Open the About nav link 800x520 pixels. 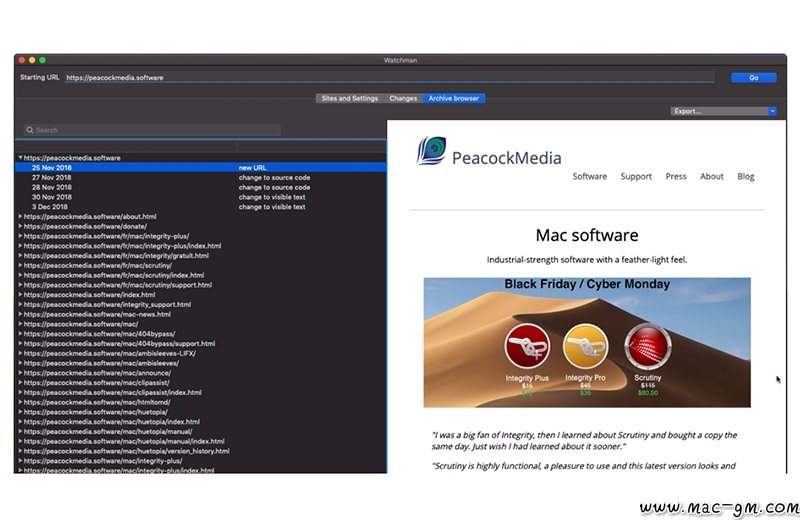click(x=712, y=177)
